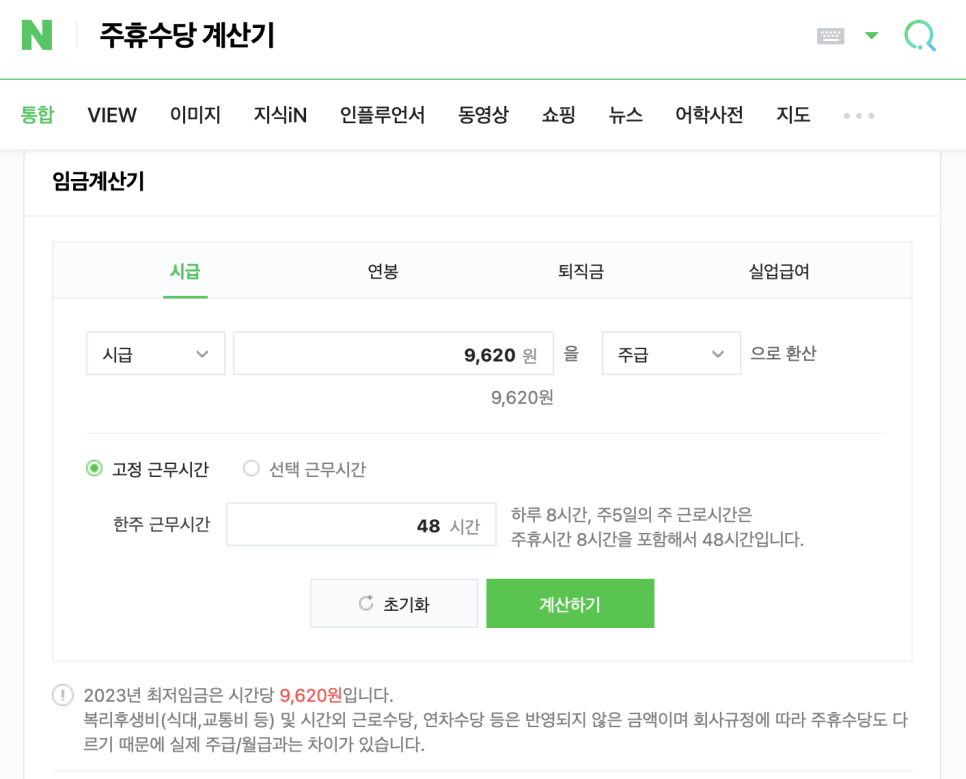Click the 으로 환산 label
The width and height of the screenshot is (966, 779).
(x=783, y=353)
